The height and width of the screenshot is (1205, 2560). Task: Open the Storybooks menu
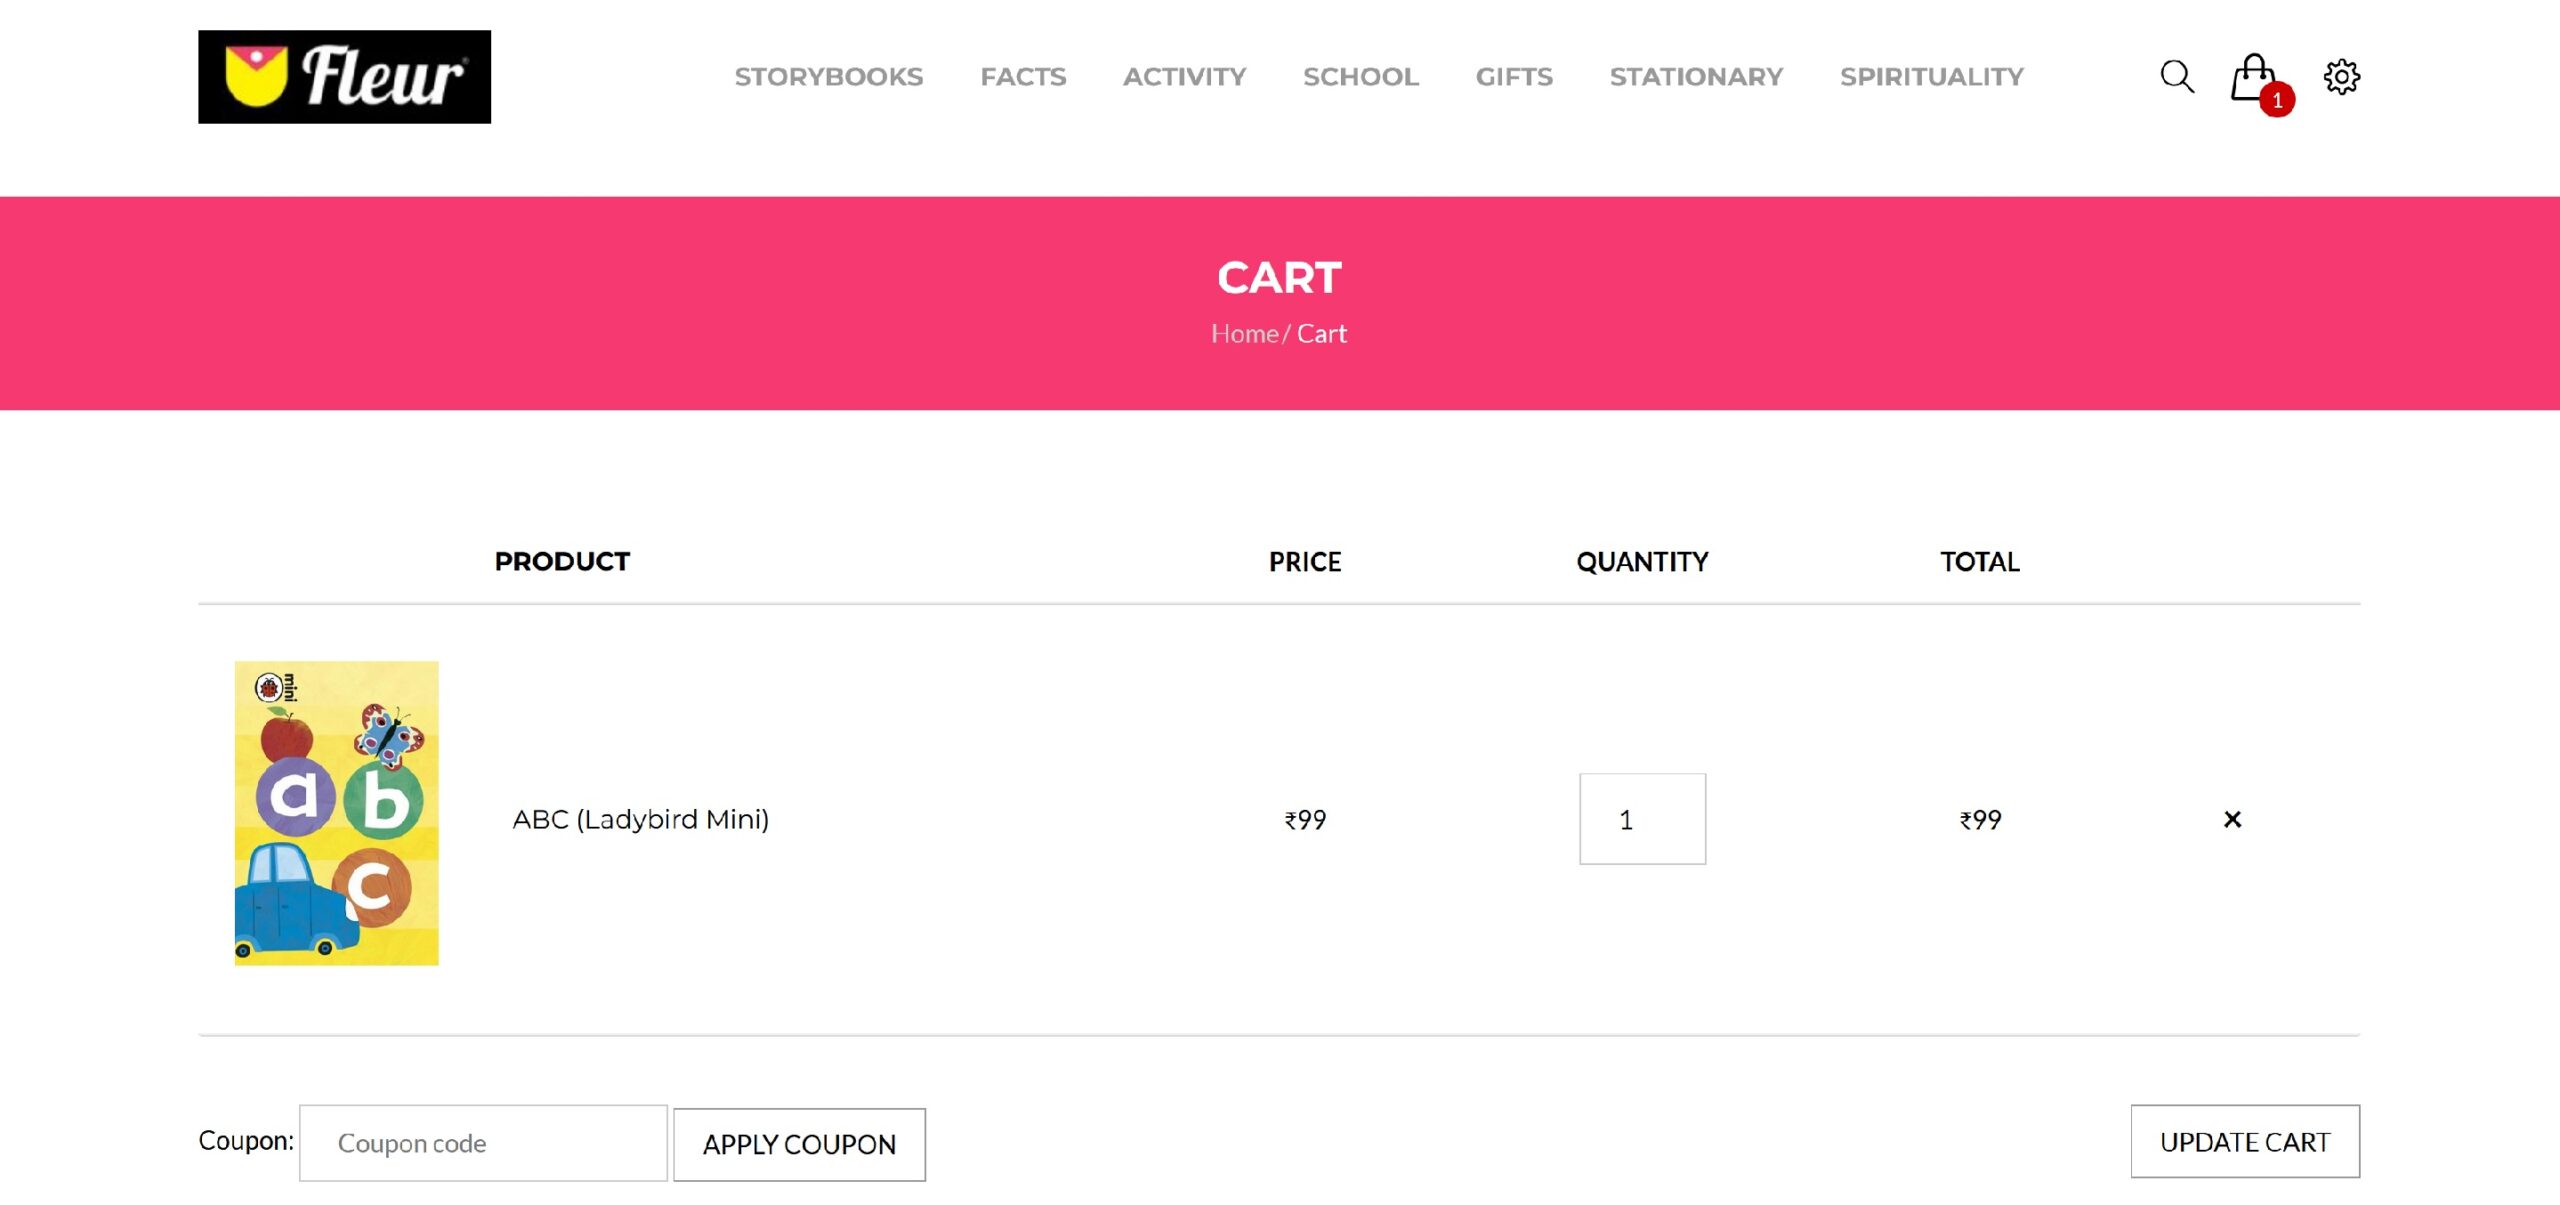point(828,77)
